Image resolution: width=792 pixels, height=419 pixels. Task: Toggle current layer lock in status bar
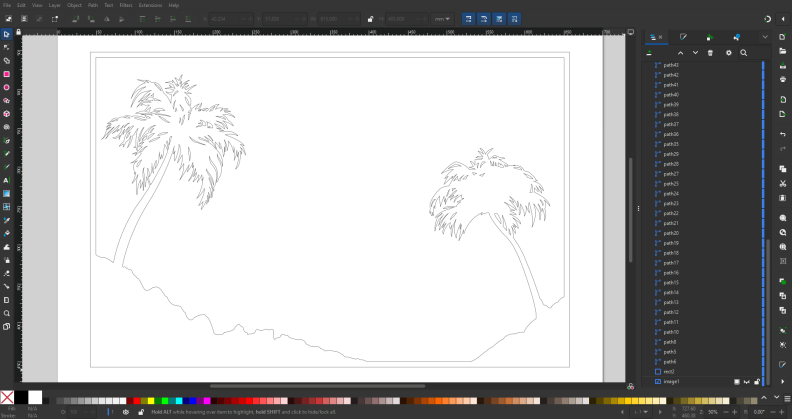click(x=141, y=412)
